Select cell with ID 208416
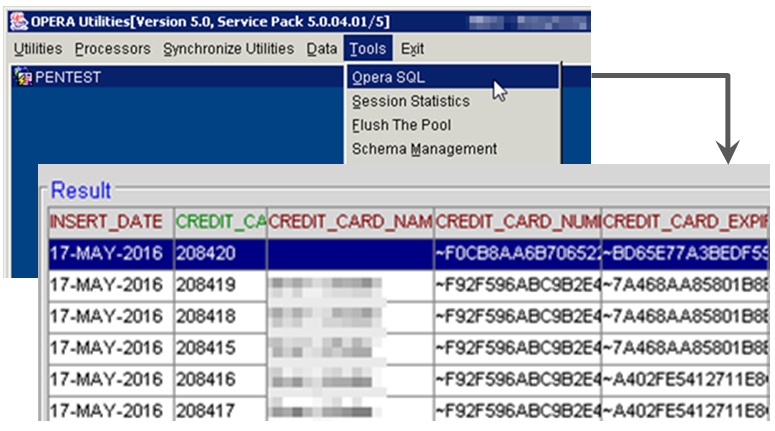The width and height of the screenshot is (775, 431). (x=220, y=380)
